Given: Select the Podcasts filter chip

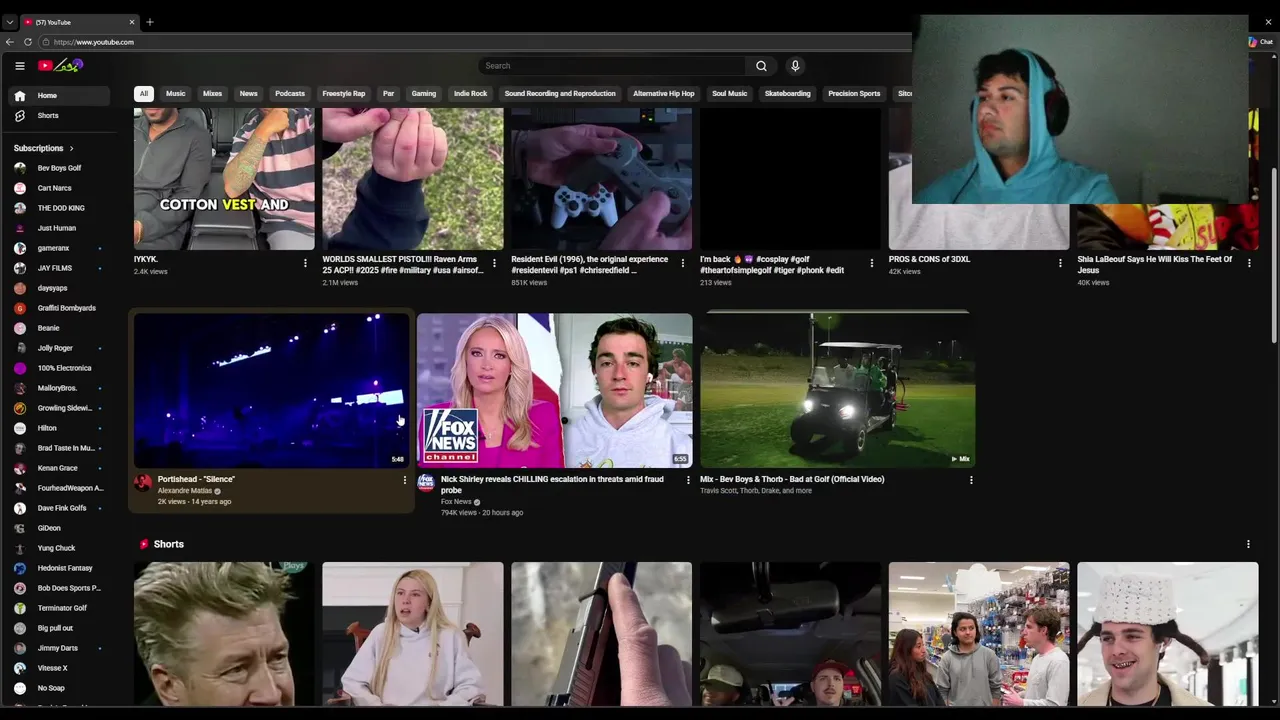Looking at the screenshot, I should click(x=290, y=94).
